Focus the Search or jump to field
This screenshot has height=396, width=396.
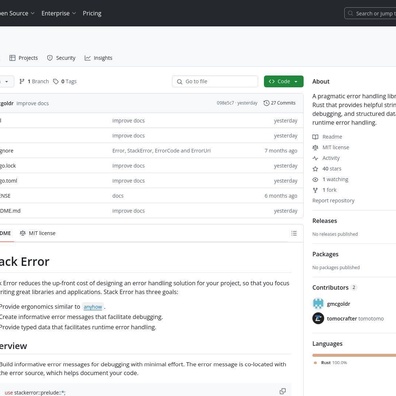point(370,13)
